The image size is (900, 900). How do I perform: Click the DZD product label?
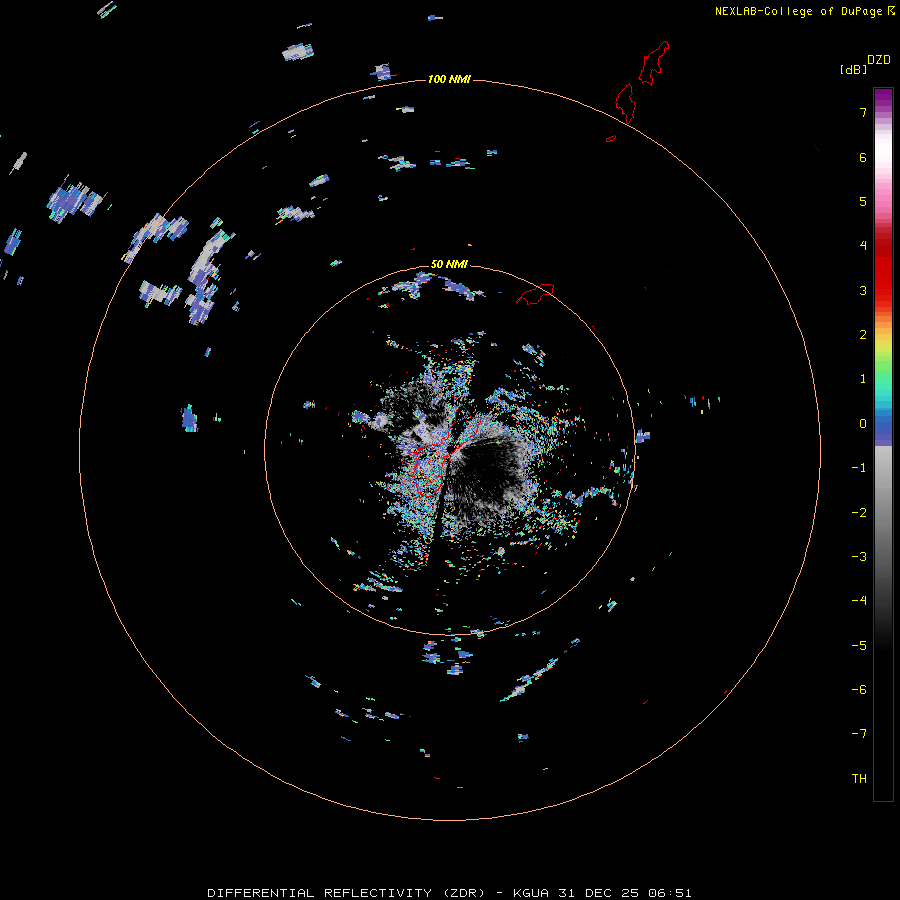(879, 60)
